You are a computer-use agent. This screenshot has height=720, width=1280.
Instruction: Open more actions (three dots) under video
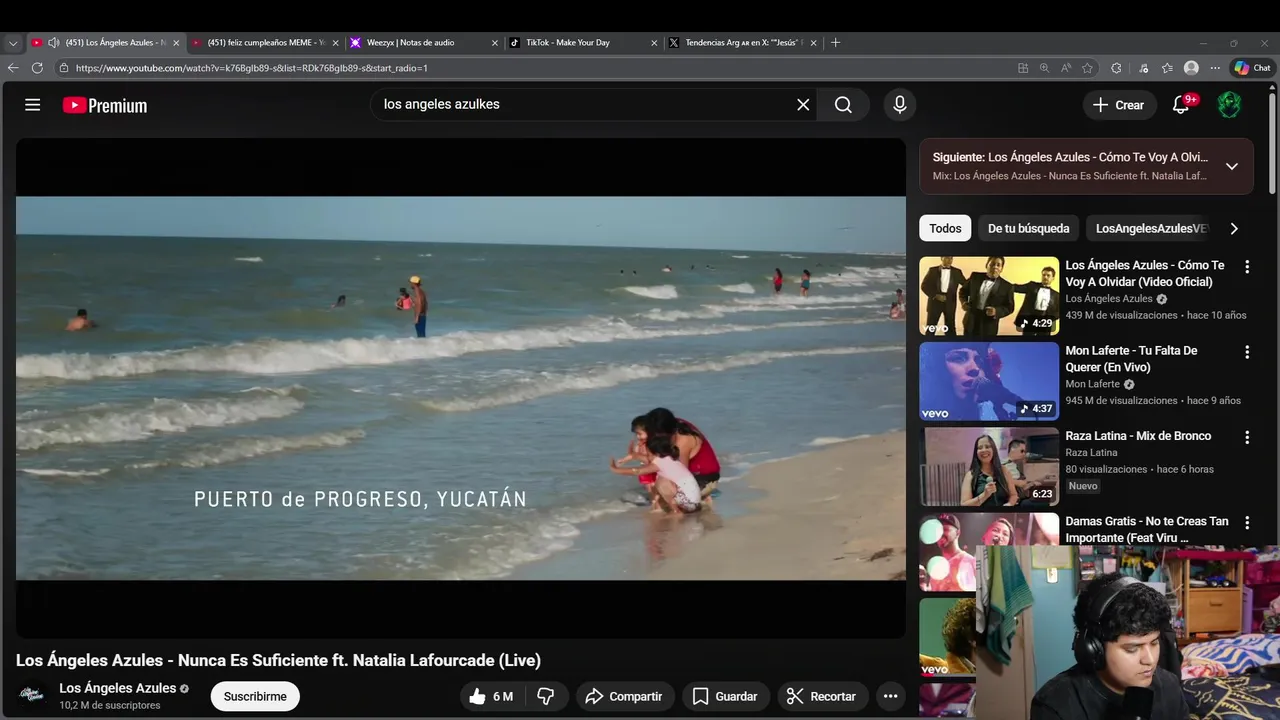coord(890,696)
